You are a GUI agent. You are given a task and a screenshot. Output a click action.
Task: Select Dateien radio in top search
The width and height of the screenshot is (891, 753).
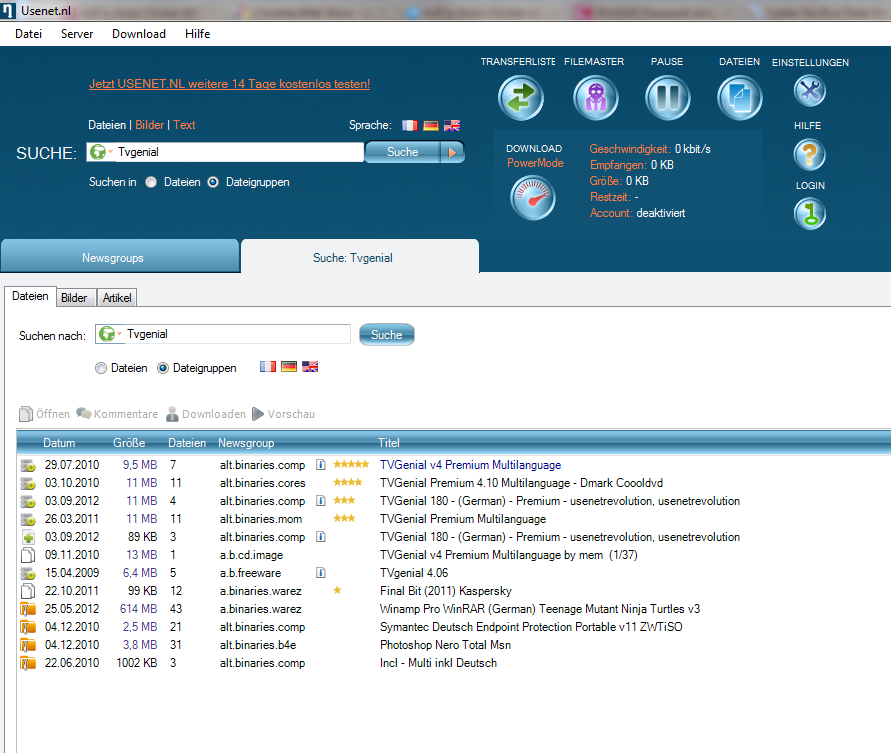tap(152, 183)
